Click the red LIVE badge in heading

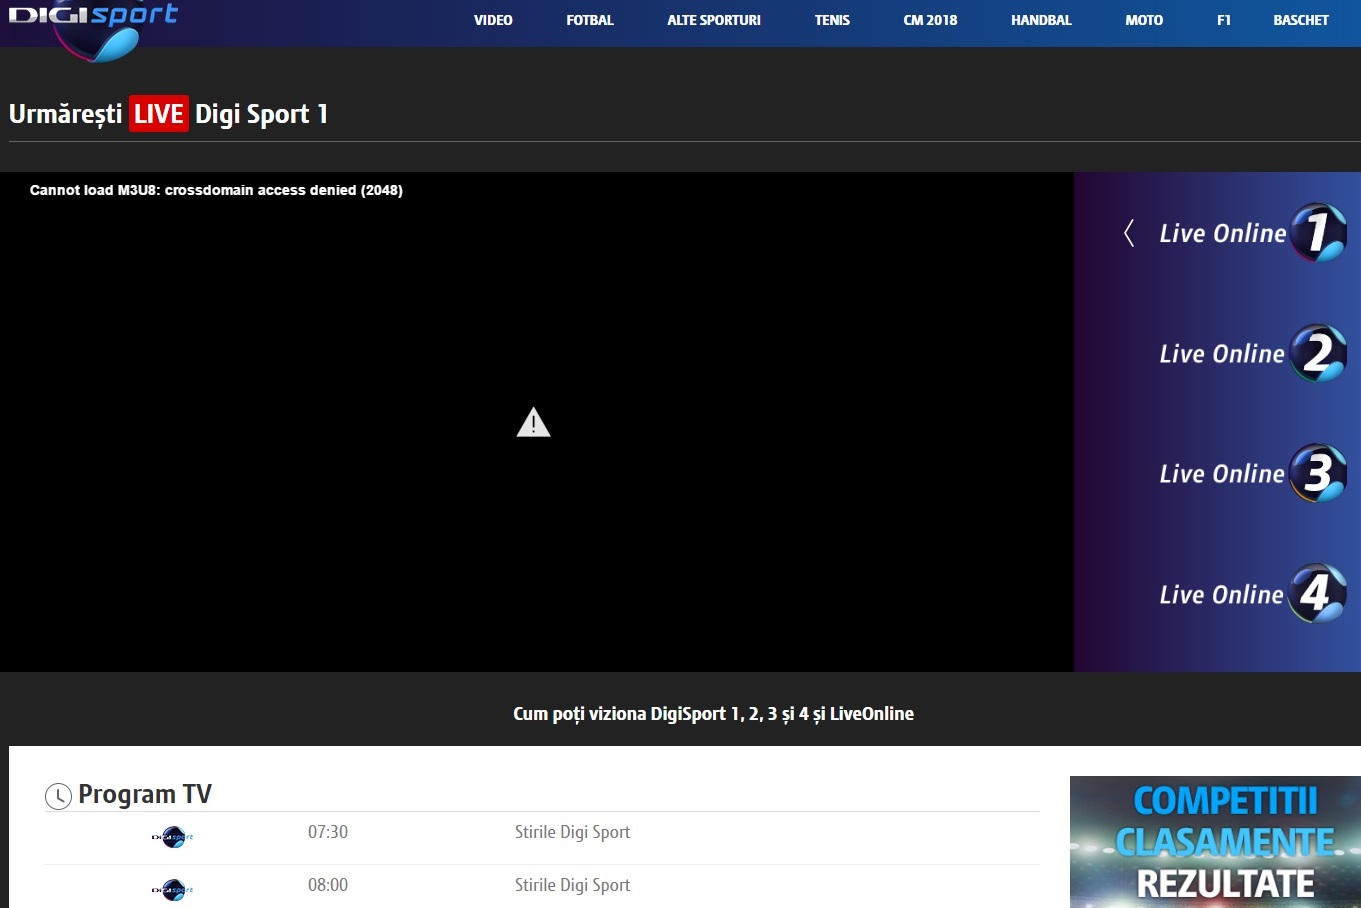pyautogui.click(x=159, y=114)
